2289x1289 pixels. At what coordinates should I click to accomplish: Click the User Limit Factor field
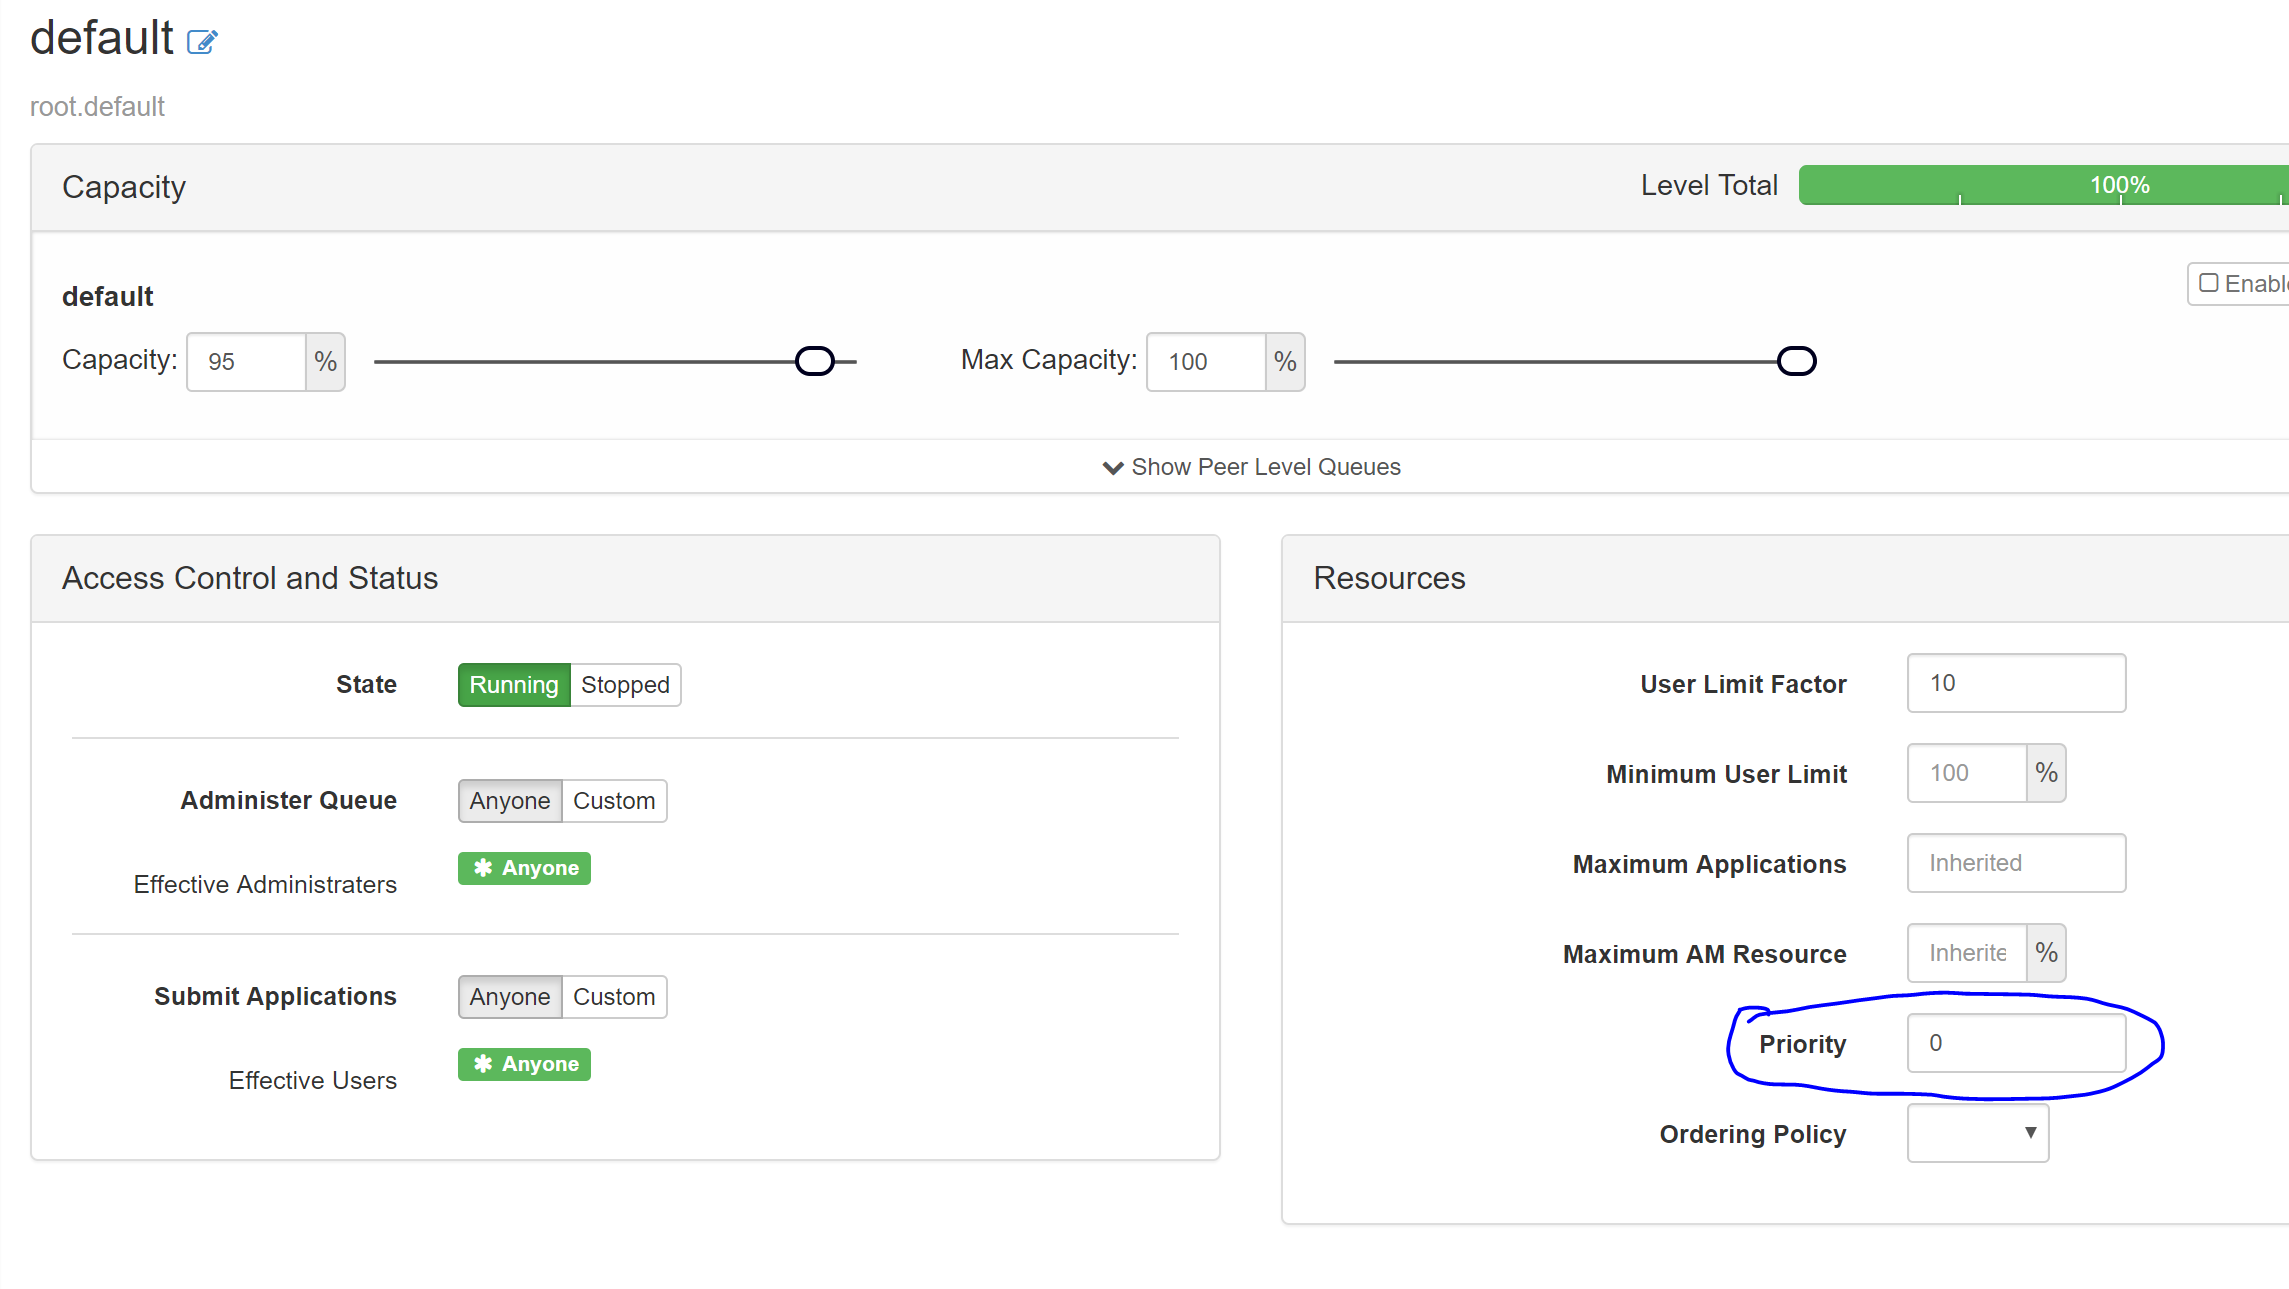click(x=2016, y=683)
